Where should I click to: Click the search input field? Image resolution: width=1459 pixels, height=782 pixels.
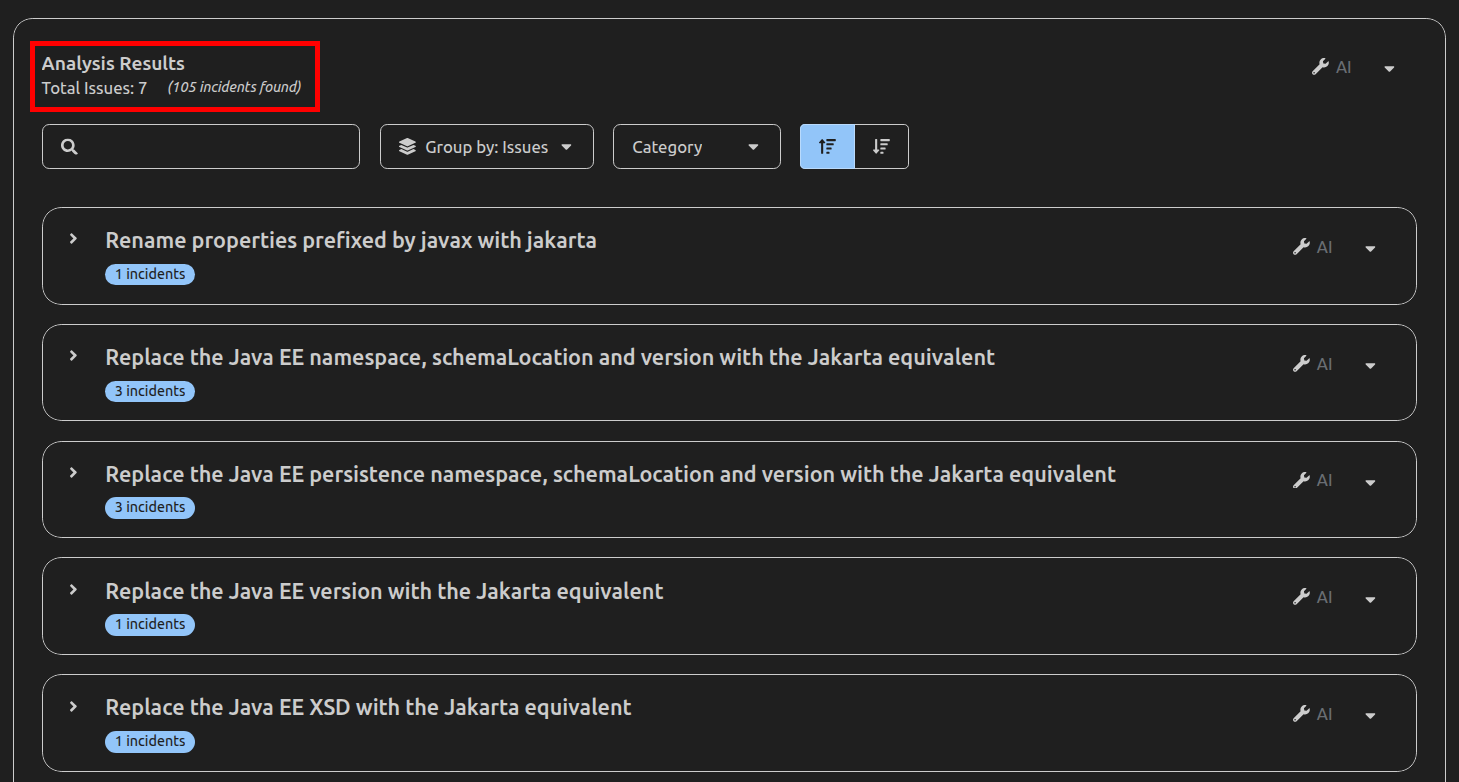(x=201, y=147)
